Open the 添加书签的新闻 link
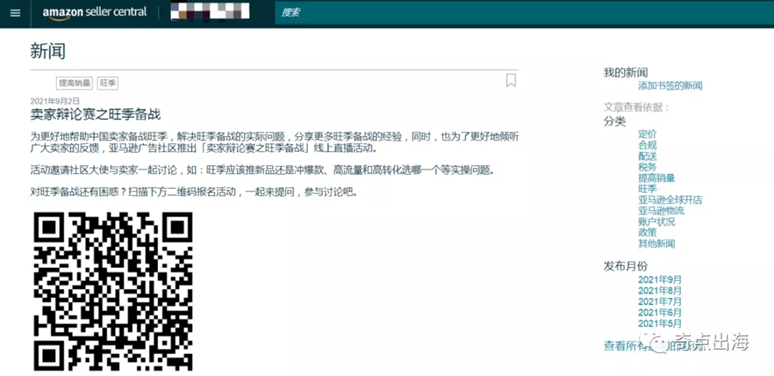Screen dimensions: 774x376 click(x=670, y=86)
